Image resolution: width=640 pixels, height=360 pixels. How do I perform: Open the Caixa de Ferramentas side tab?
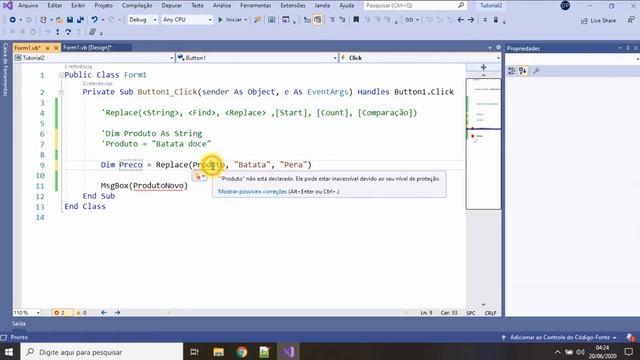[5, 69]
